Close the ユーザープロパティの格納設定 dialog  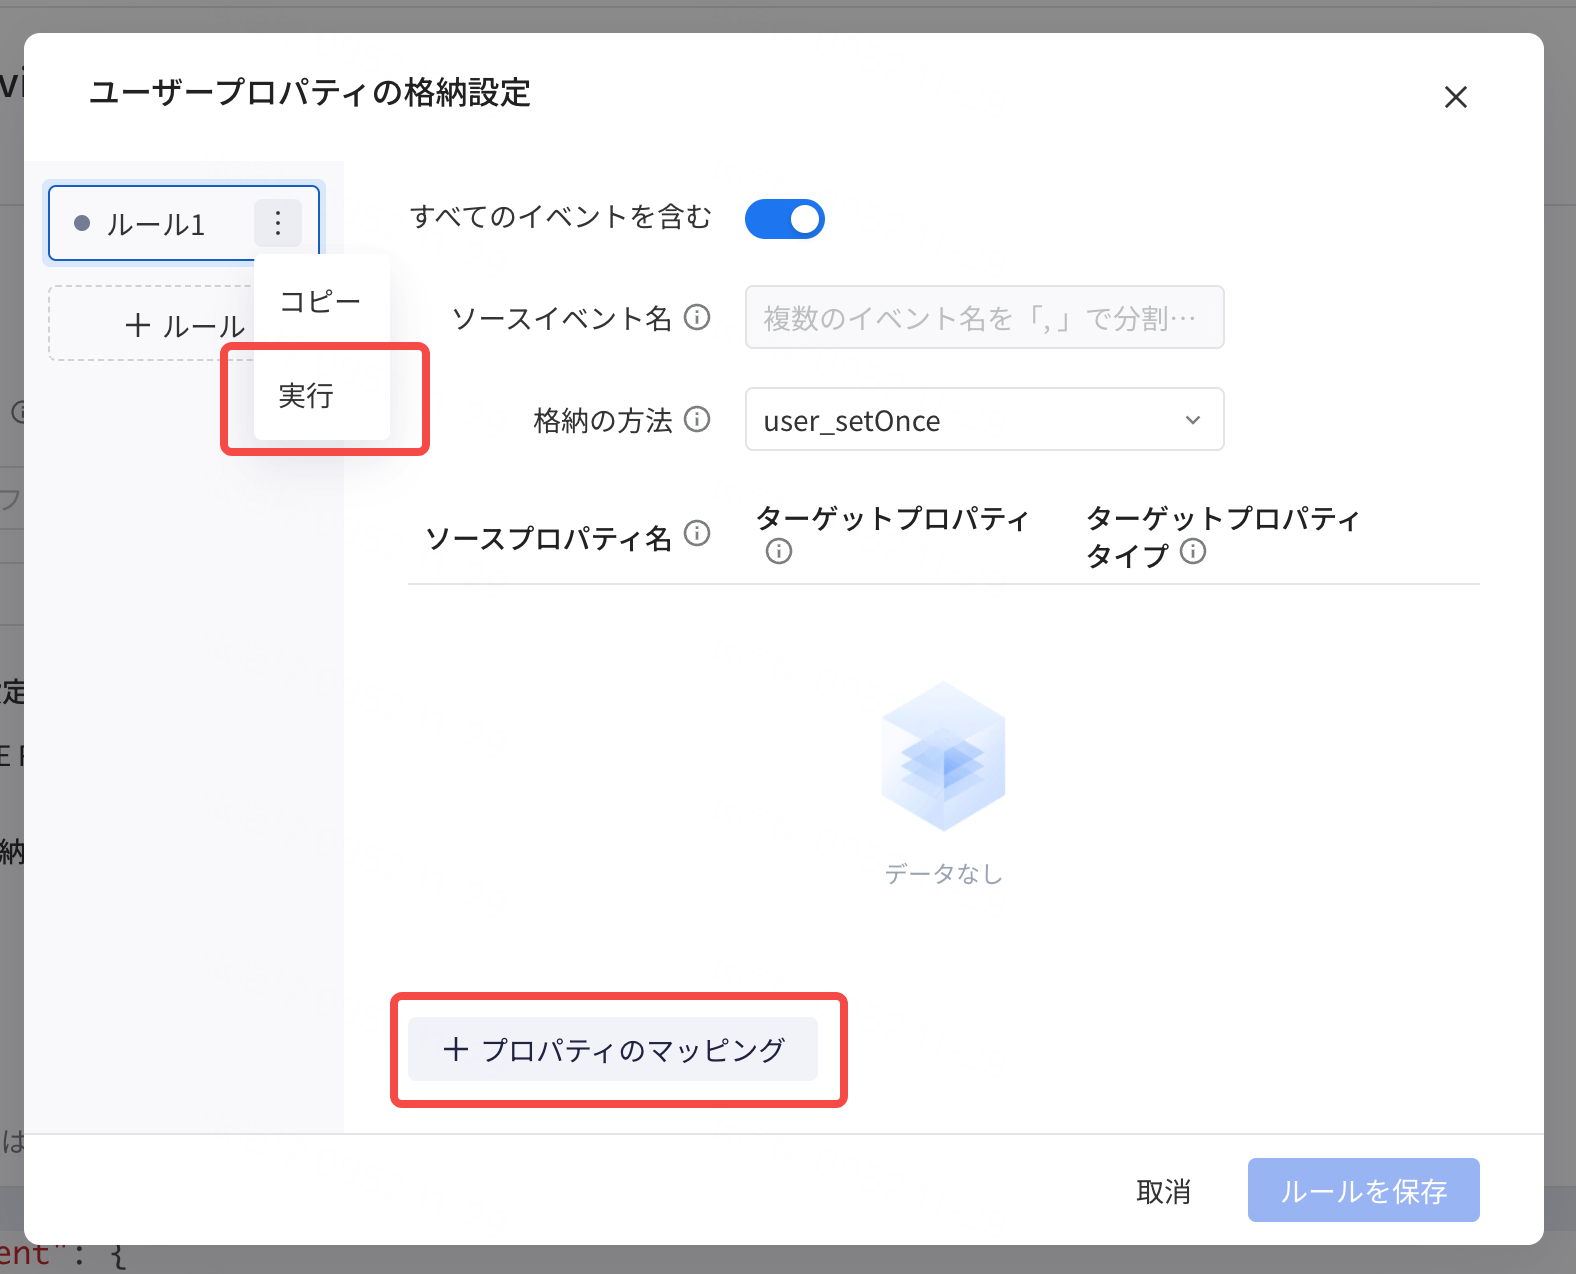pos(1456,97)
